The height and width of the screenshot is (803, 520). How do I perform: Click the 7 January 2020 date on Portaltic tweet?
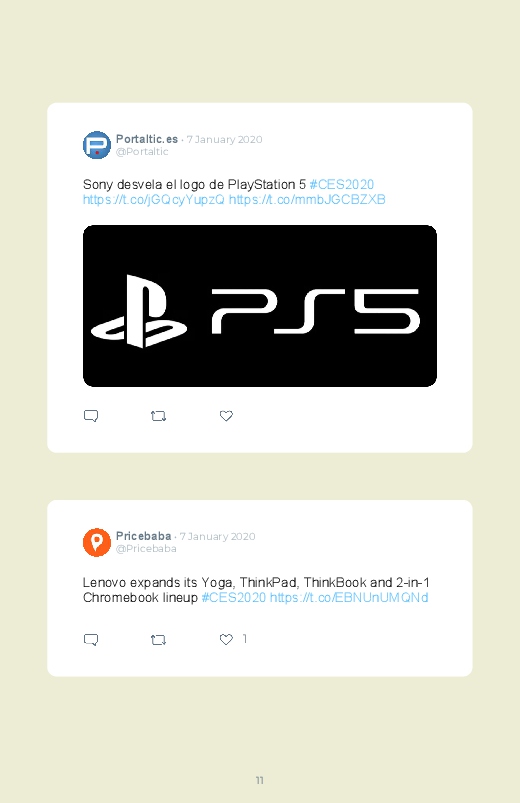click(x=224, y=139)
